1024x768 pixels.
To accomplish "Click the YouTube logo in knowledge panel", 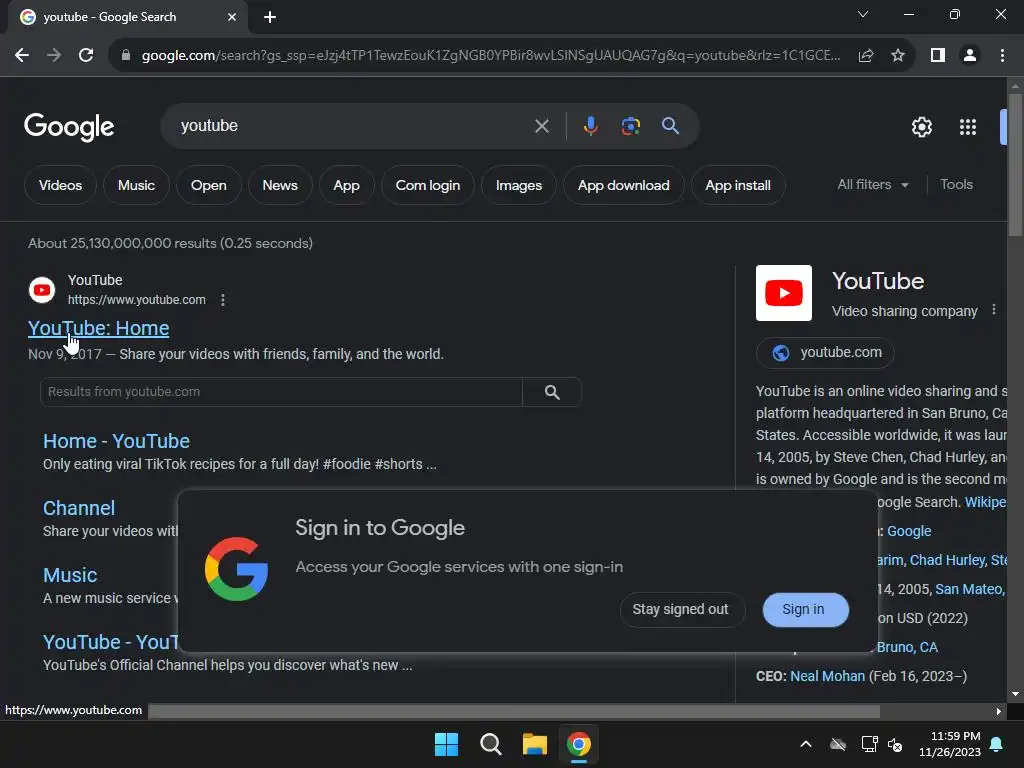I will [784, 293].
